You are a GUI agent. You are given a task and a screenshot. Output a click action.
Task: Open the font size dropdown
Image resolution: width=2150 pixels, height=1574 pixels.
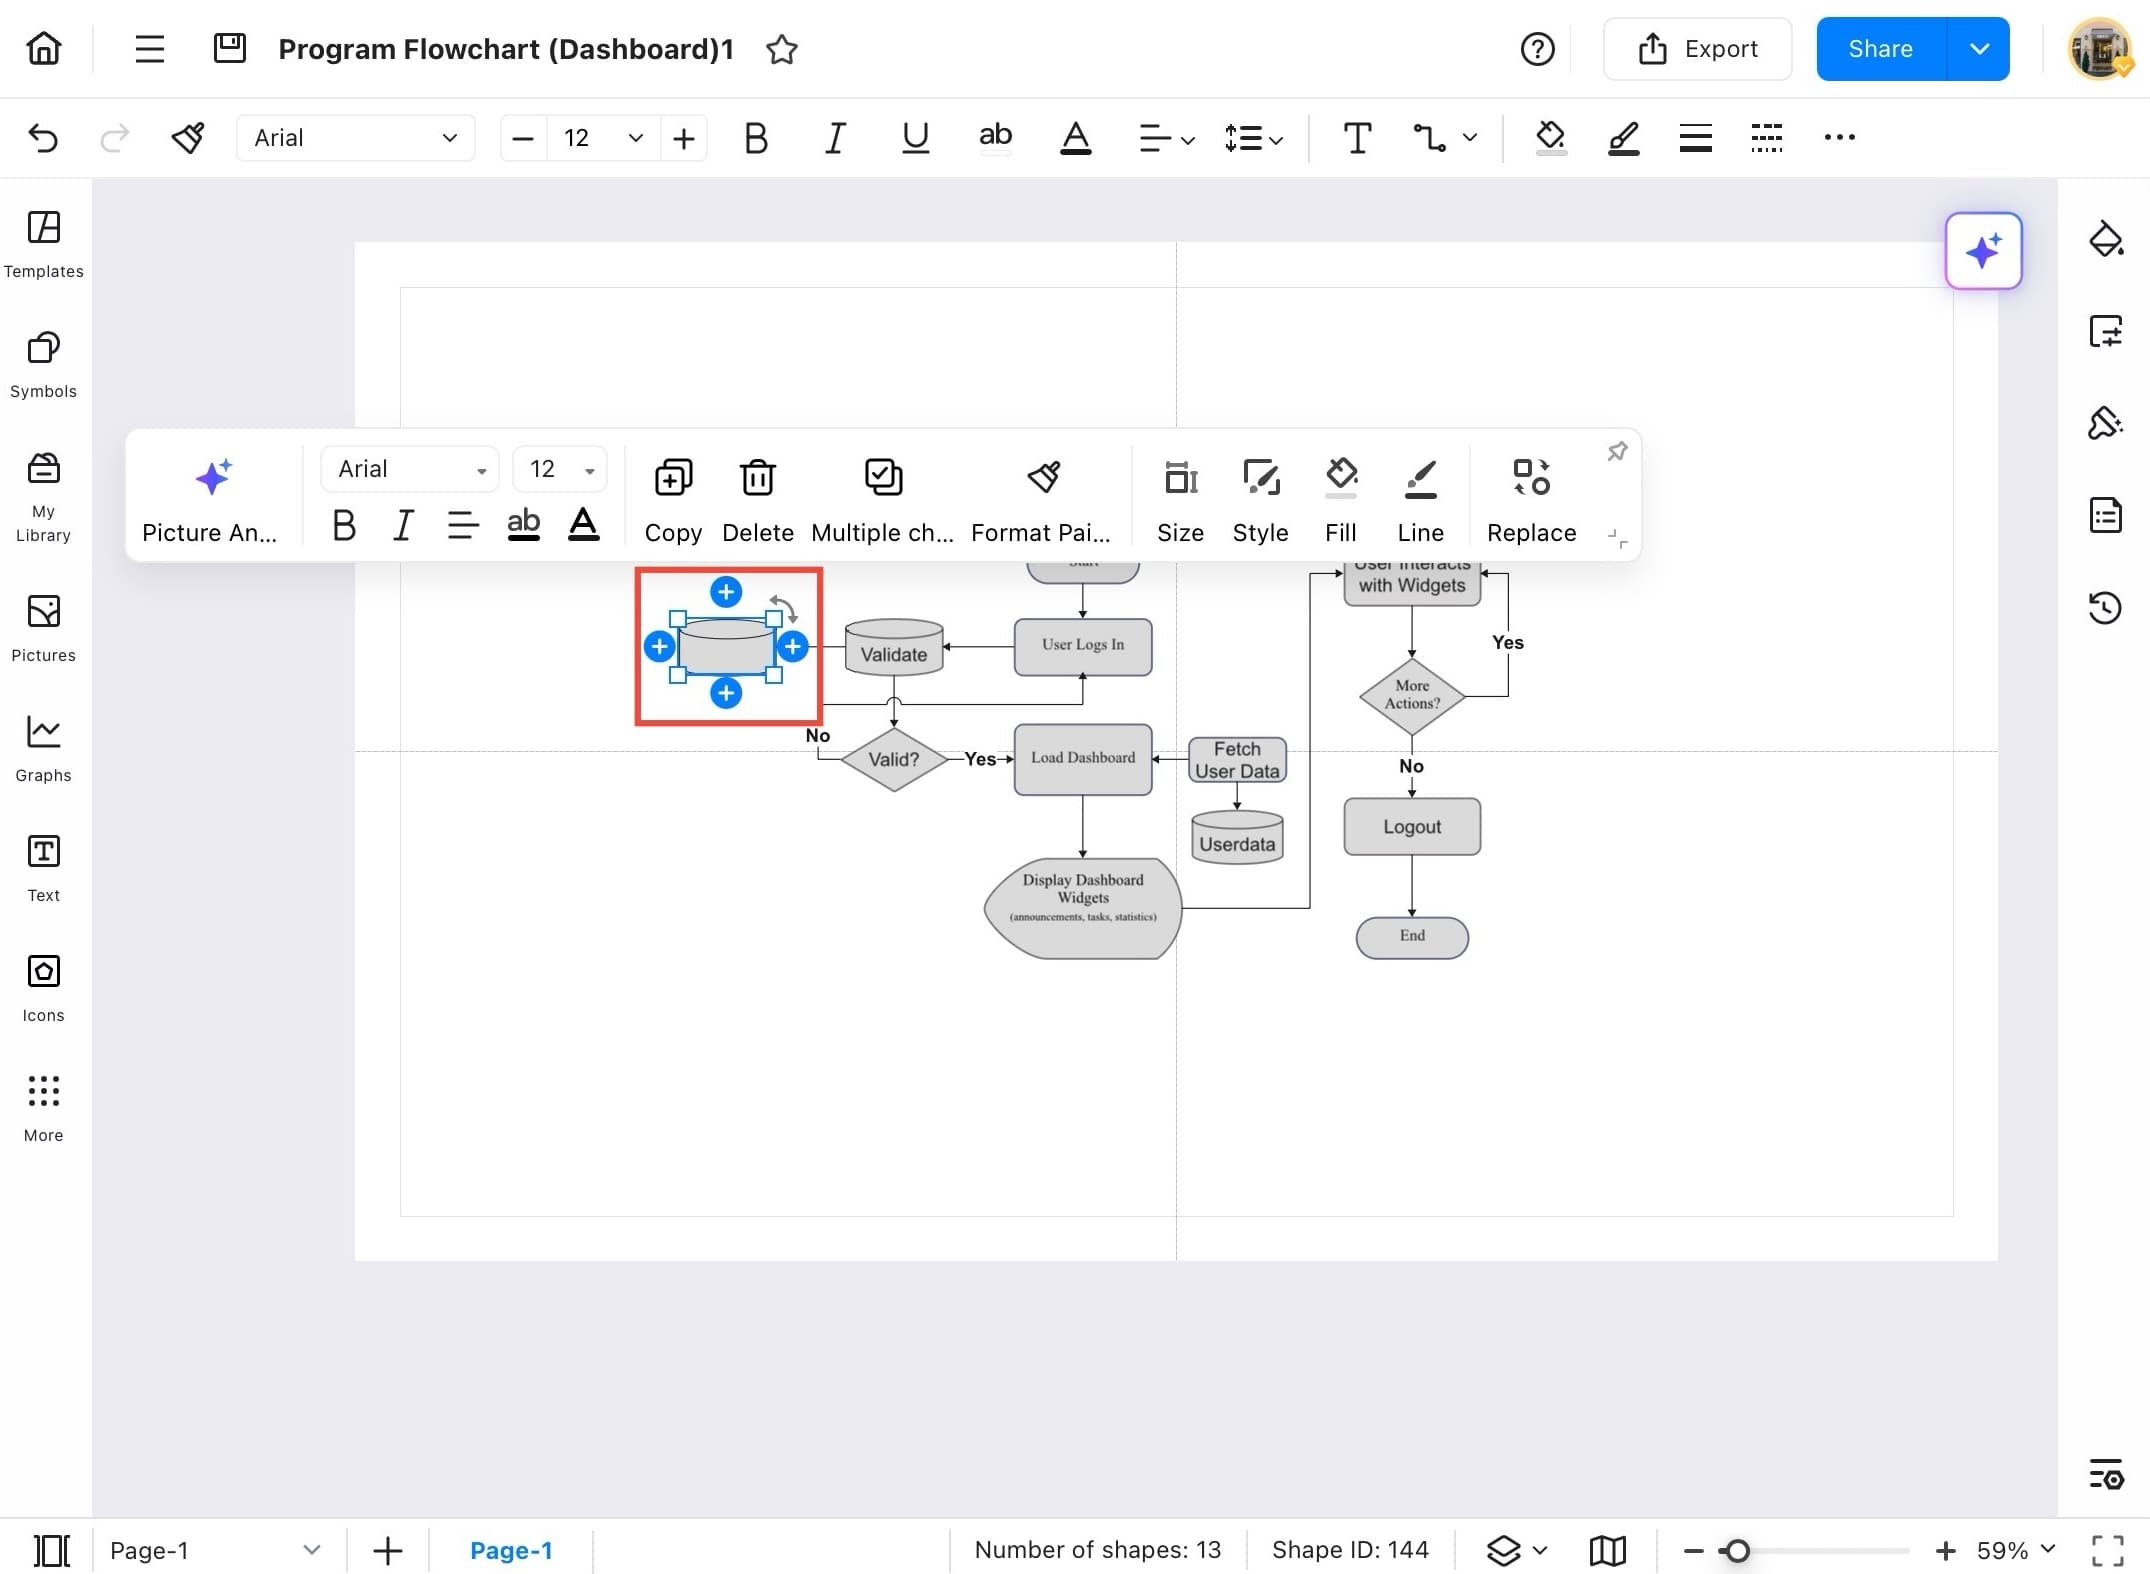(x=600, y=138)
